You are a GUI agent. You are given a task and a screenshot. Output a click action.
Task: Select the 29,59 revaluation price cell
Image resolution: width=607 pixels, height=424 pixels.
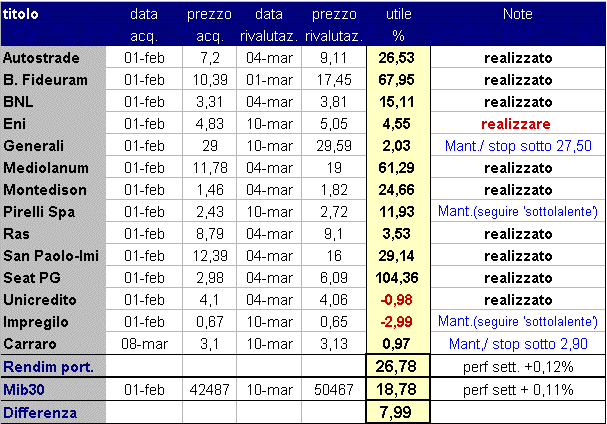point(334,146)
